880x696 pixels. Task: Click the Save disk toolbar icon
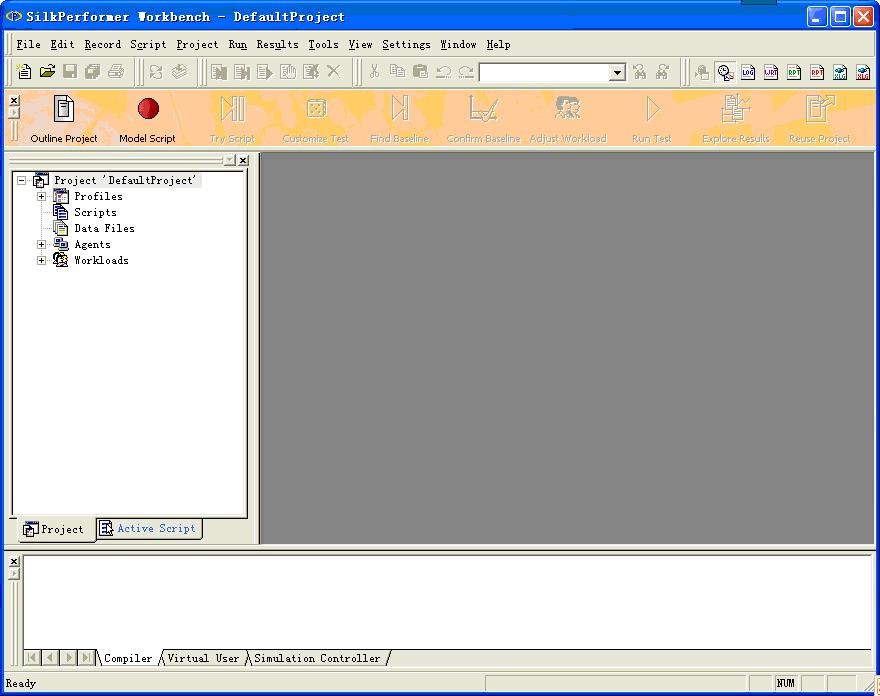[70, 72]
